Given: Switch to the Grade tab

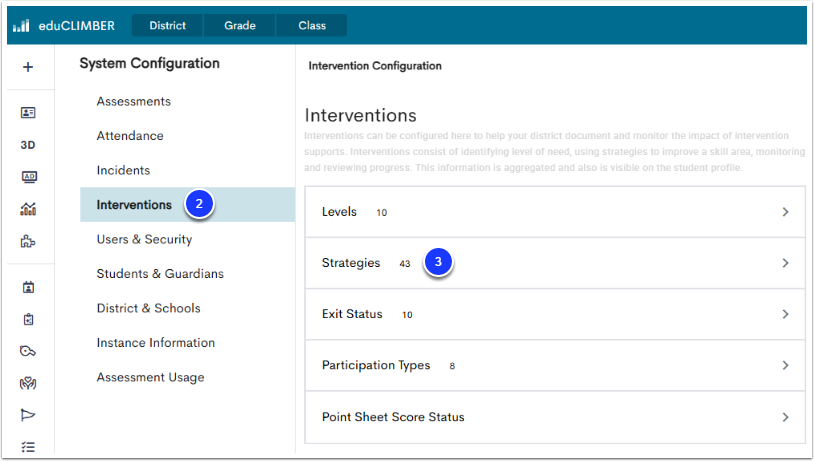Looking at the screenshot, I should click(240, 25).
